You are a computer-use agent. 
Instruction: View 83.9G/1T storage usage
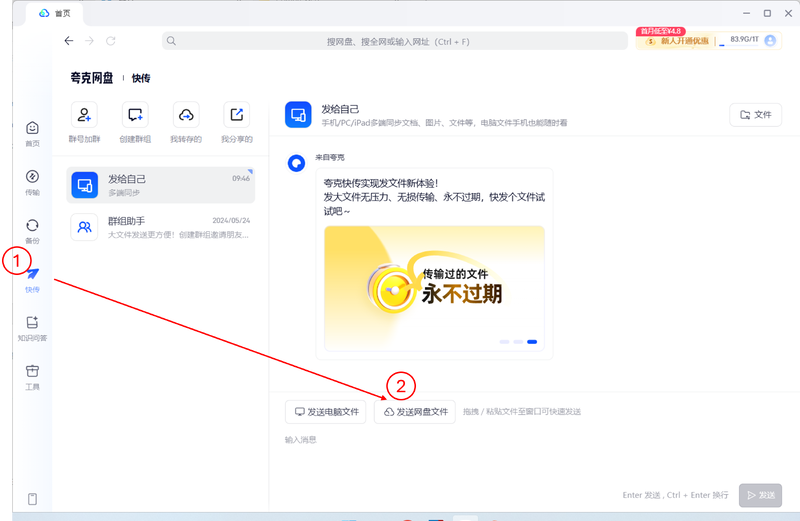744,39
